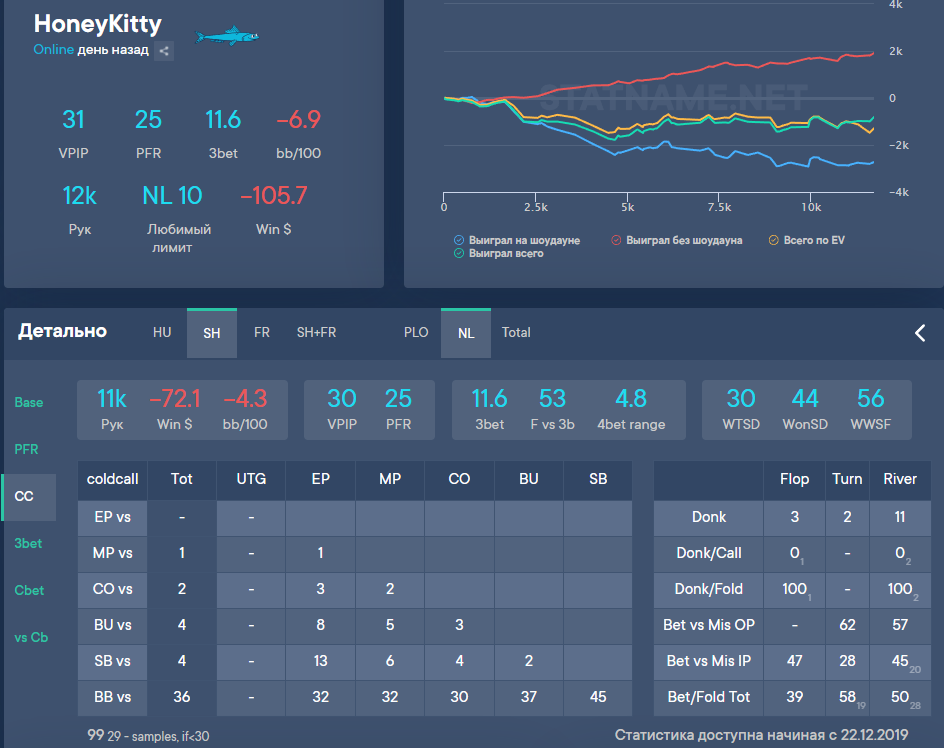Collapse the Детально panel with chevron
The width and height of the screenshot is (944, 748).
point(920,333)
